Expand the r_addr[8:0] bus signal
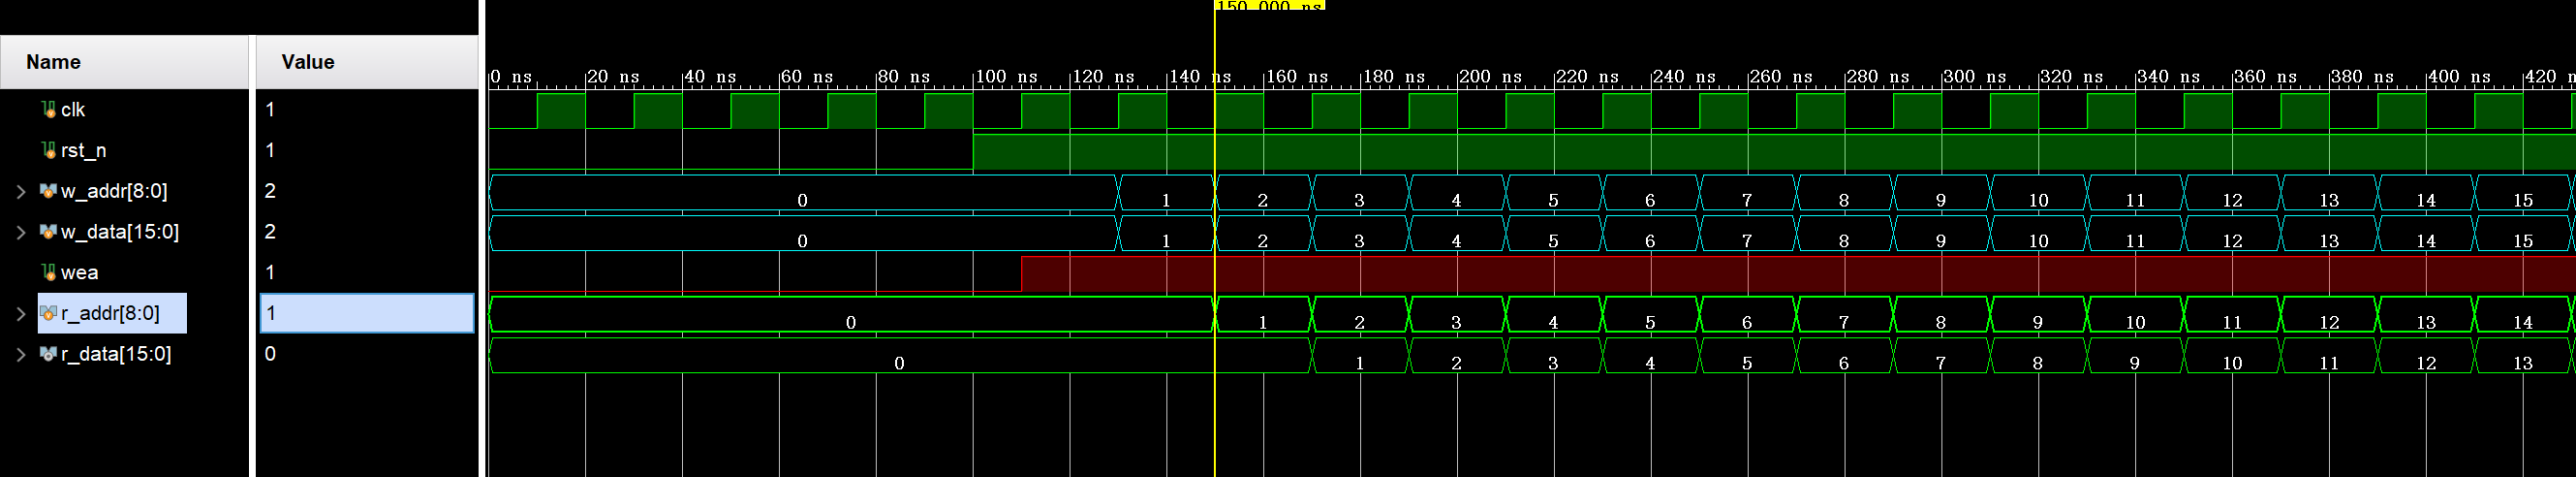Image resolution: width=2576 pixels, height=477 pixels. [x=20, y=313]
